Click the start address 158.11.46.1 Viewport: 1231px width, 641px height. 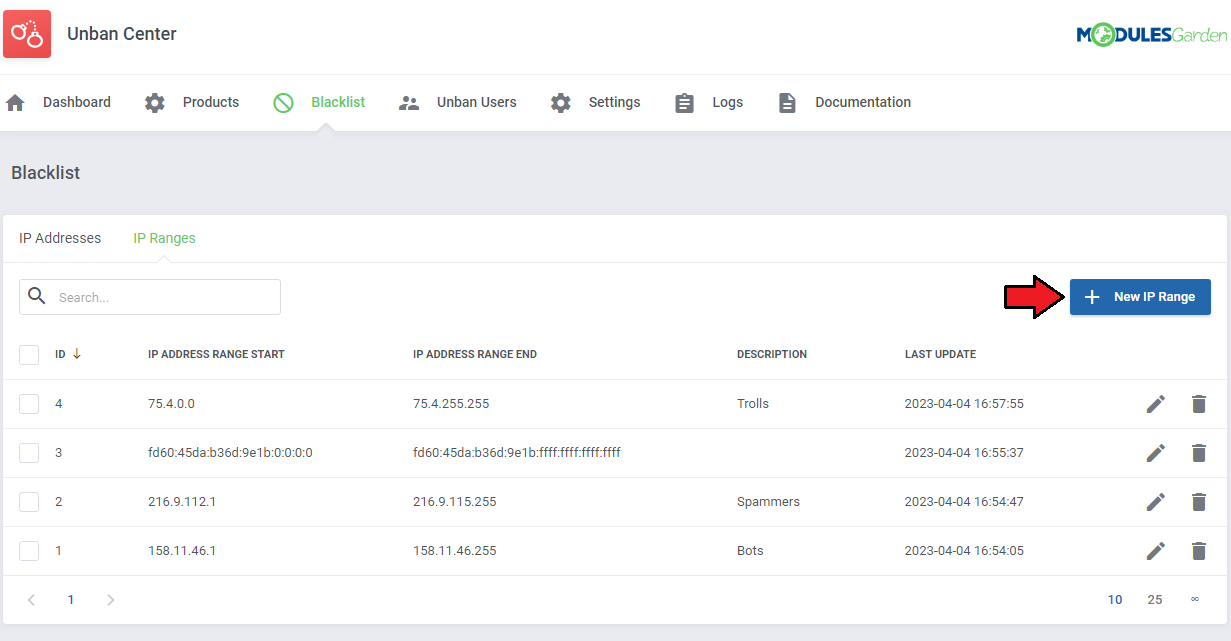(x=182, y=551)
